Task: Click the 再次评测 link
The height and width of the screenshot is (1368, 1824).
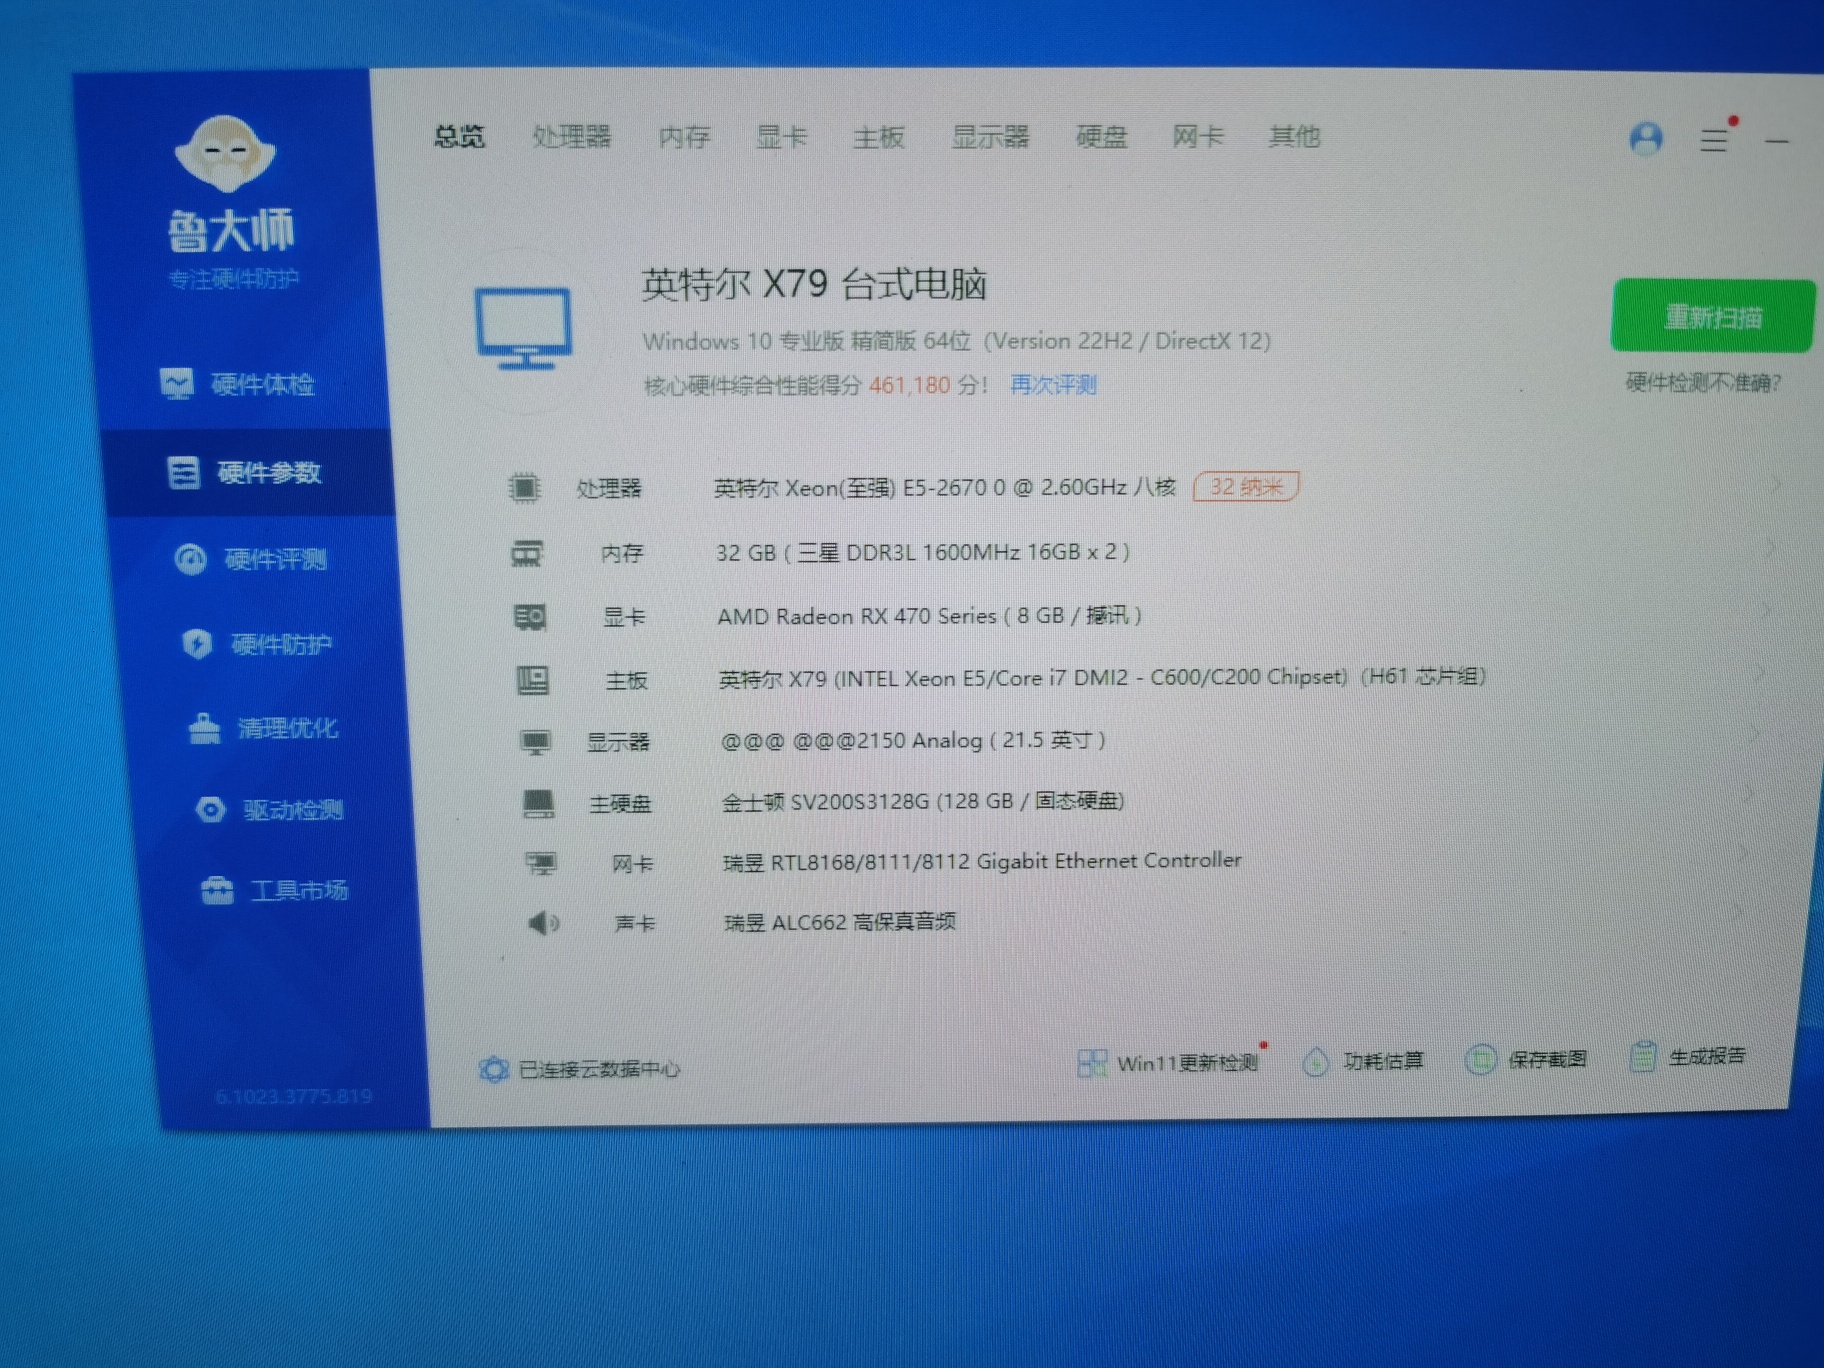Action: (x=1053, y=385)
